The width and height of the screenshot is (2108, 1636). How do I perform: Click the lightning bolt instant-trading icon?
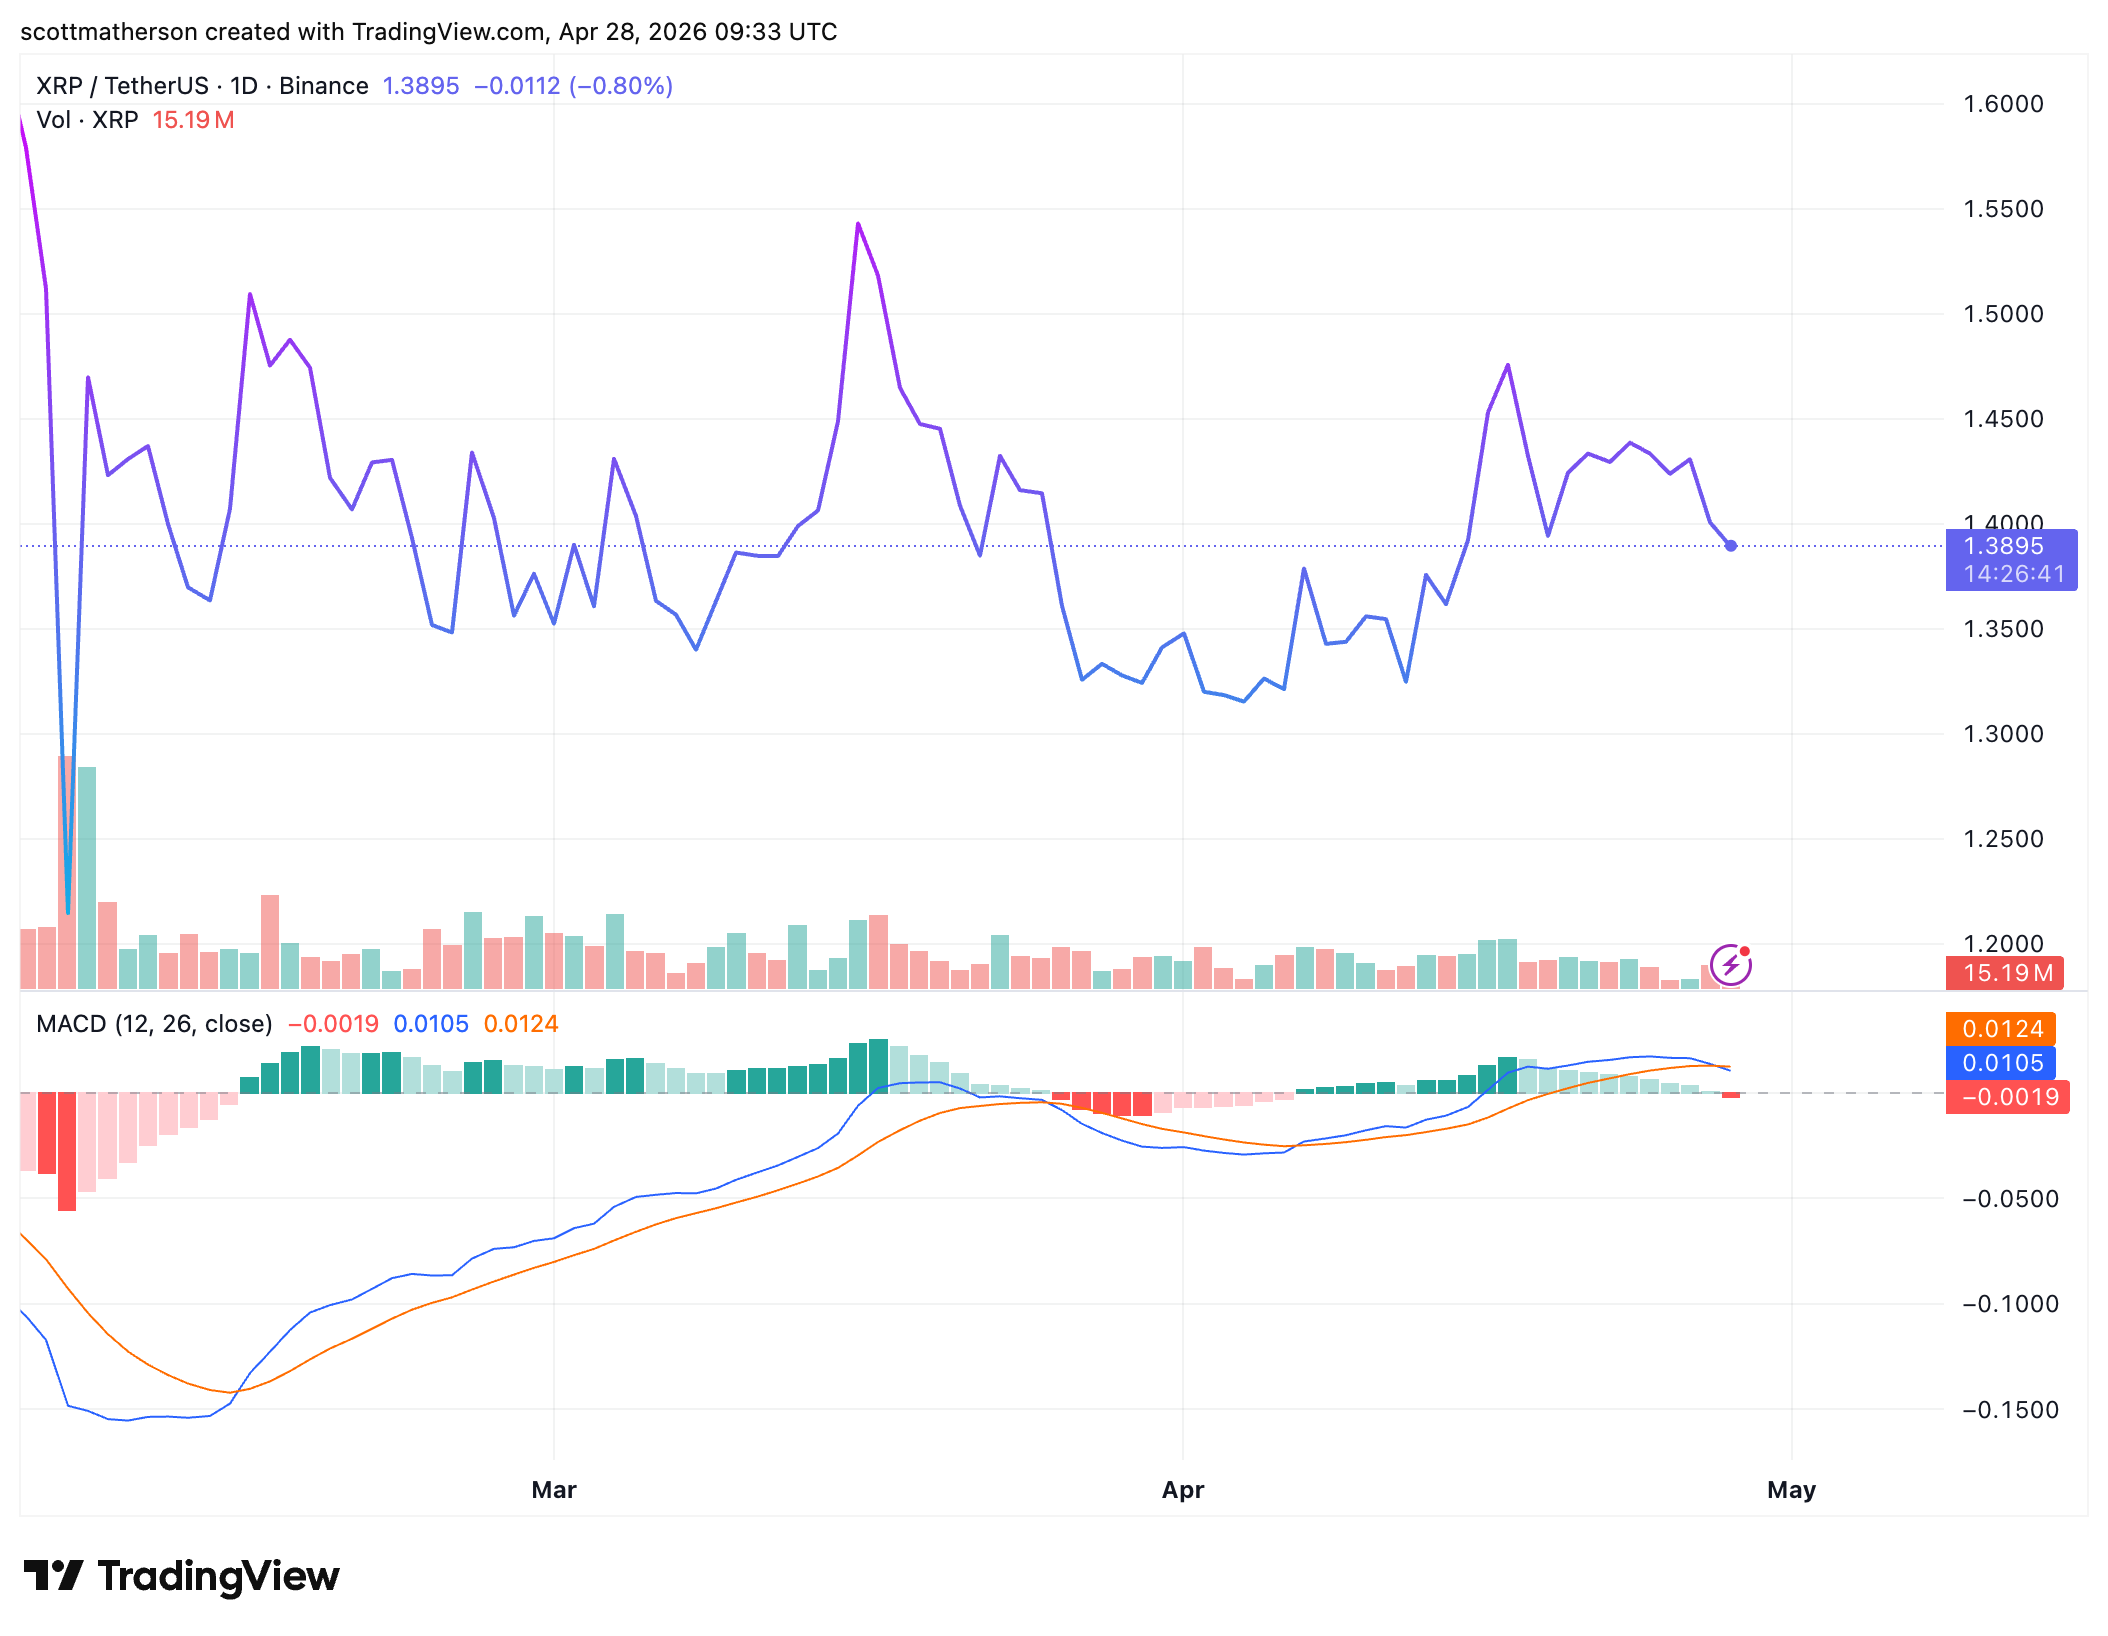(x=1729, y=963)
